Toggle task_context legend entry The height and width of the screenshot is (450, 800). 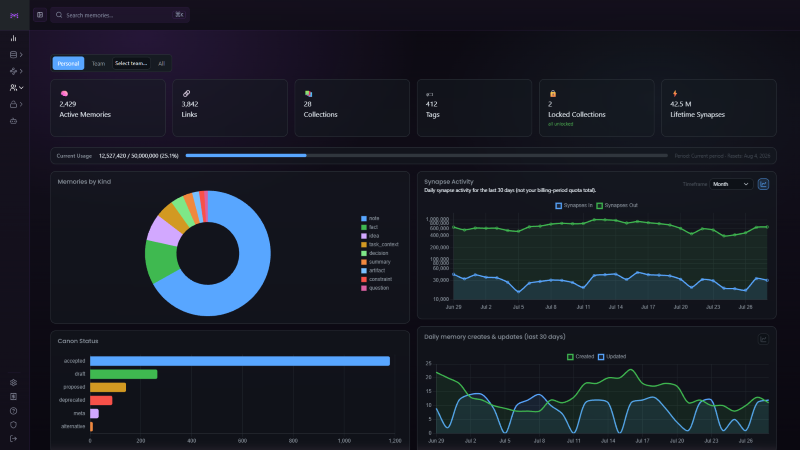(380, 244)
